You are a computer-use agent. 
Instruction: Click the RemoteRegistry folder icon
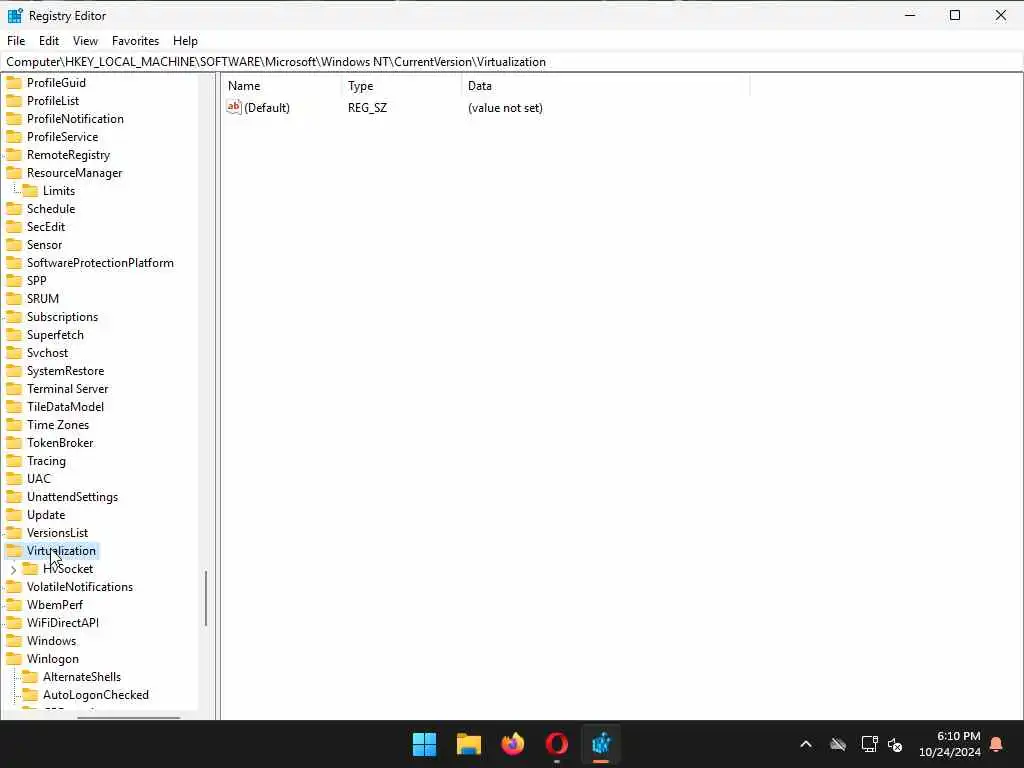[14, 155]
